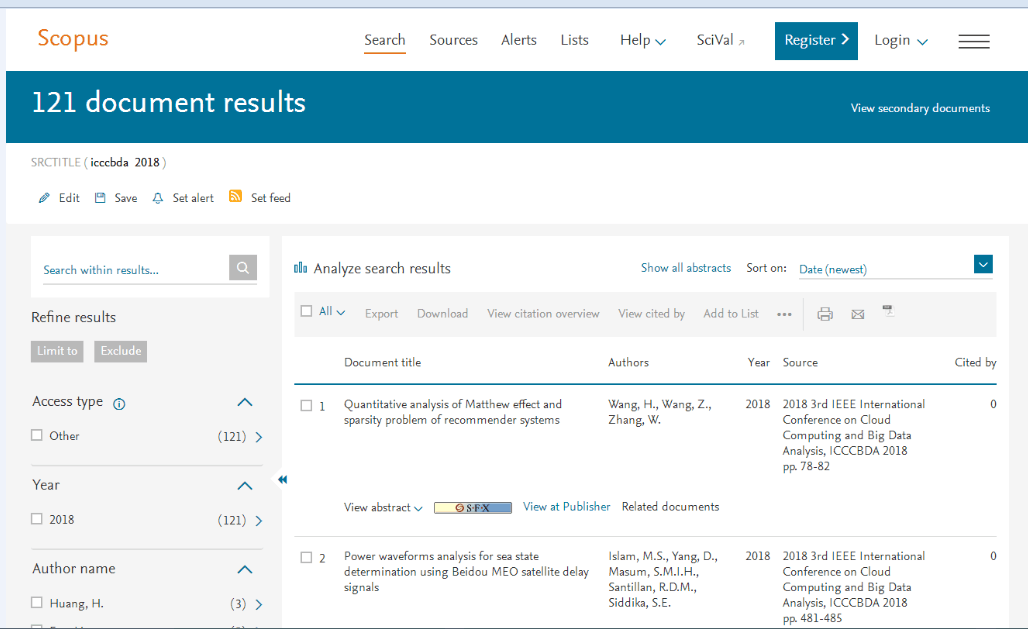Click the email envelope icon

coord(858,315)
